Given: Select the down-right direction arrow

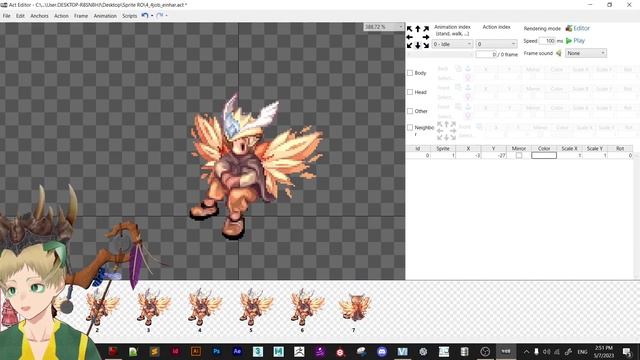Looking at the screenshot, I should click(x=426, y=45).
